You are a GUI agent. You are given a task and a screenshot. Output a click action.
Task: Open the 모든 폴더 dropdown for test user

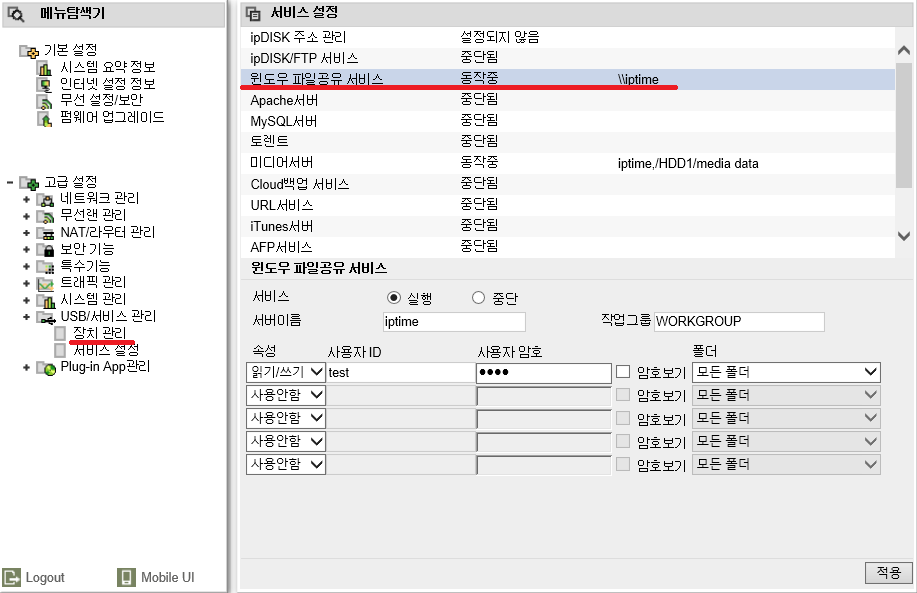(786, 372)
